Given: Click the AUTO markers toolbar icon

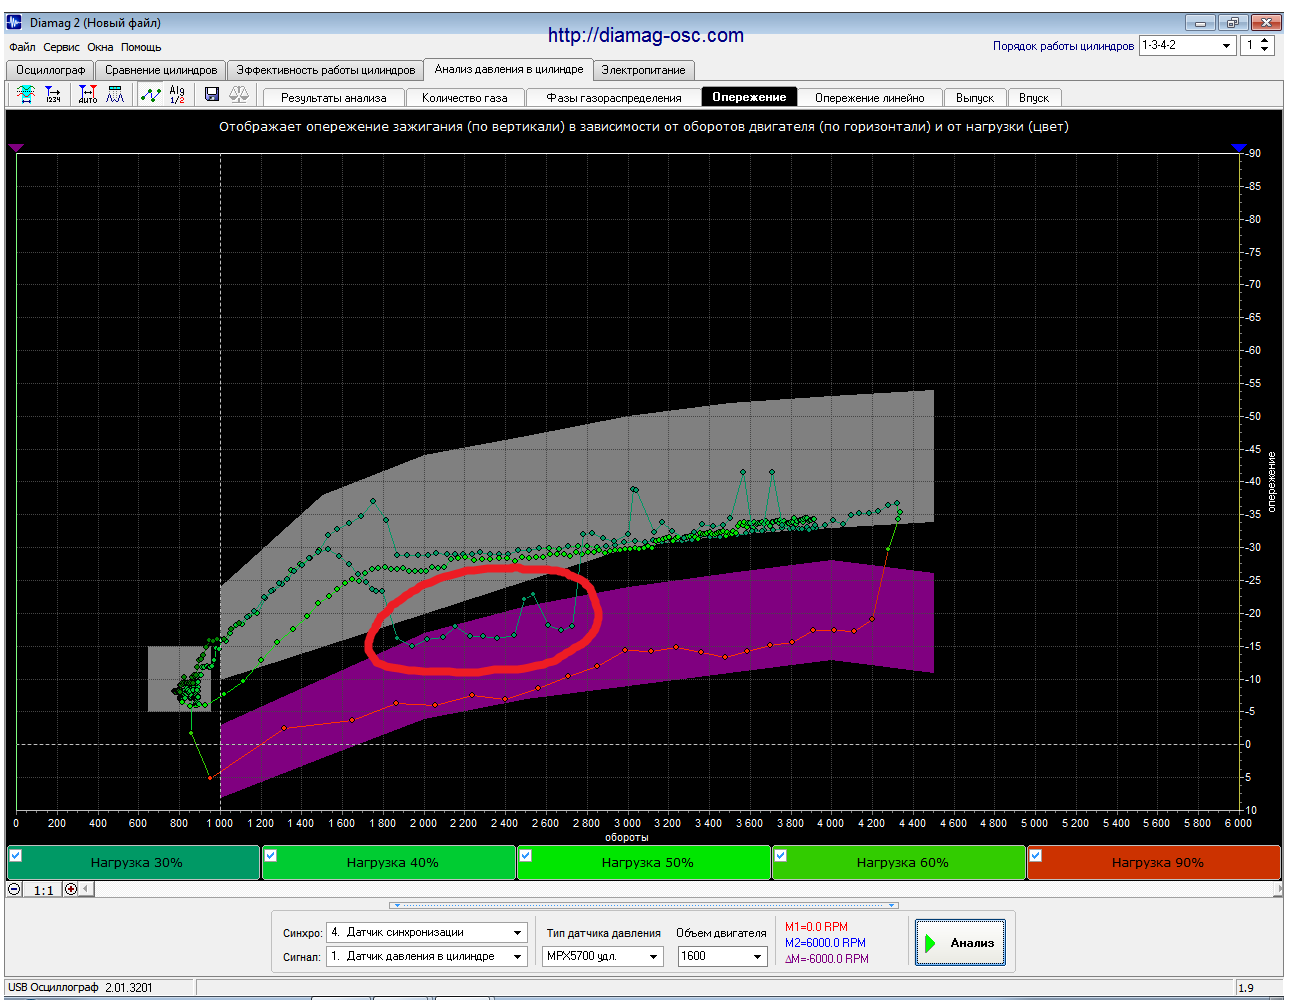Looking at the screenshot, I should tap(88, 94).
